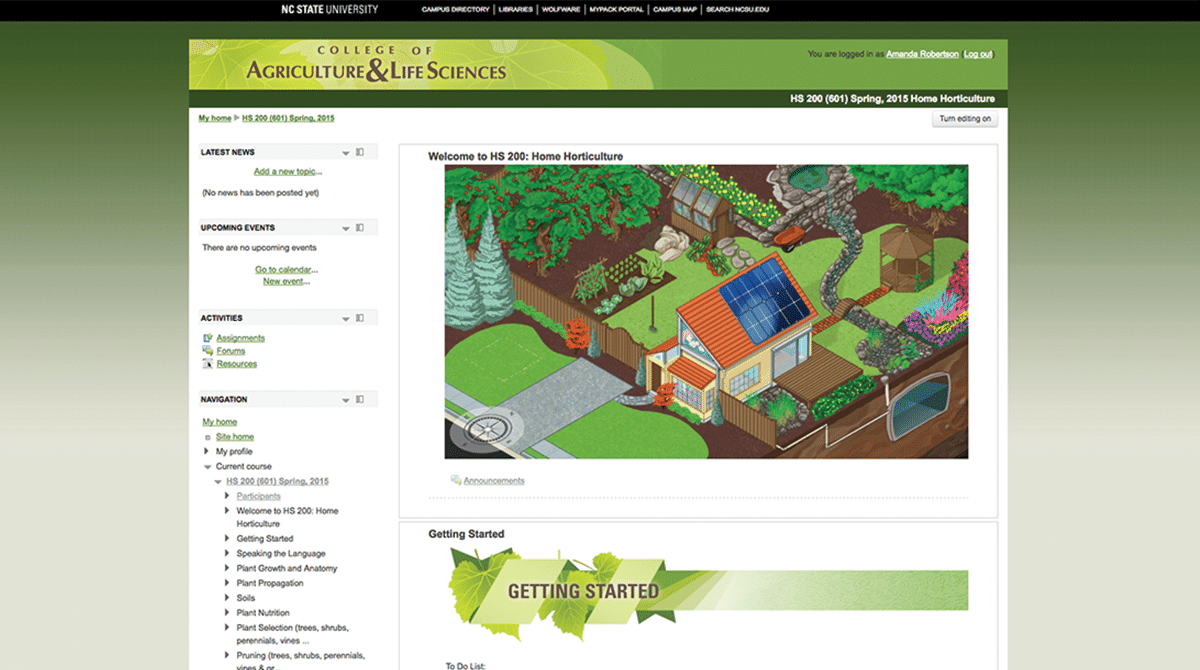Dock the Activities block
Screen dimensions: 1200x670
click(x=360, y=318)
